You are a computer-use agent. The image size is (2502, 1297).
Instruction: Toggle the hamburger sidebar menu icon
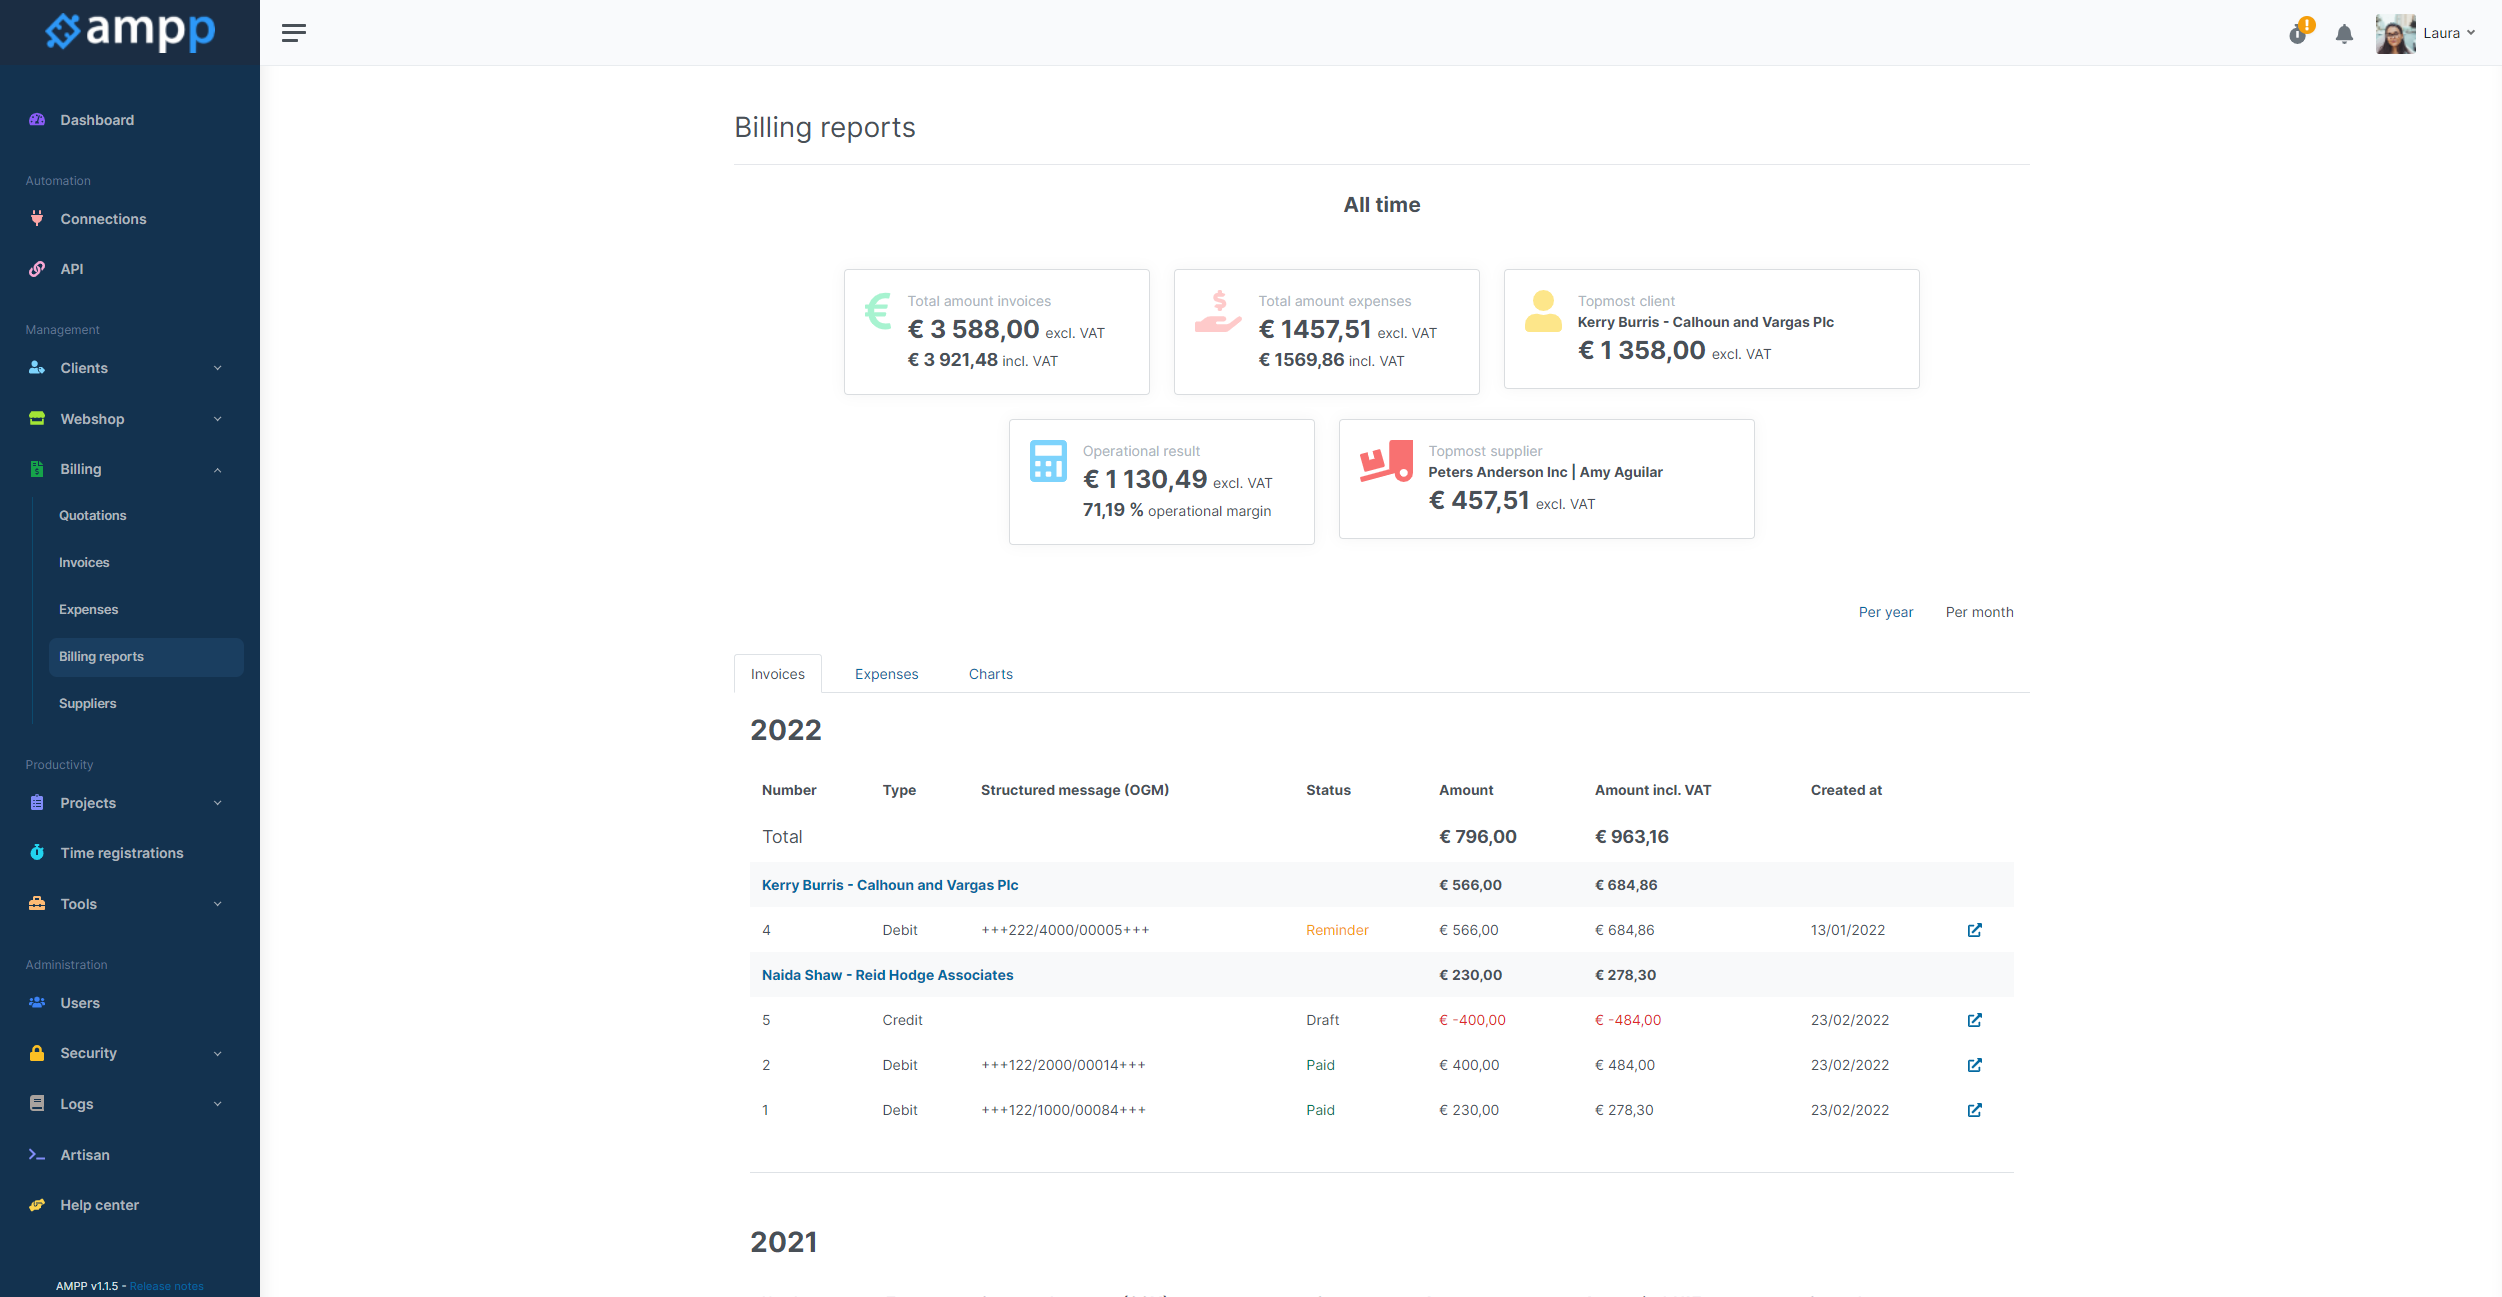[x=293, y=33]
